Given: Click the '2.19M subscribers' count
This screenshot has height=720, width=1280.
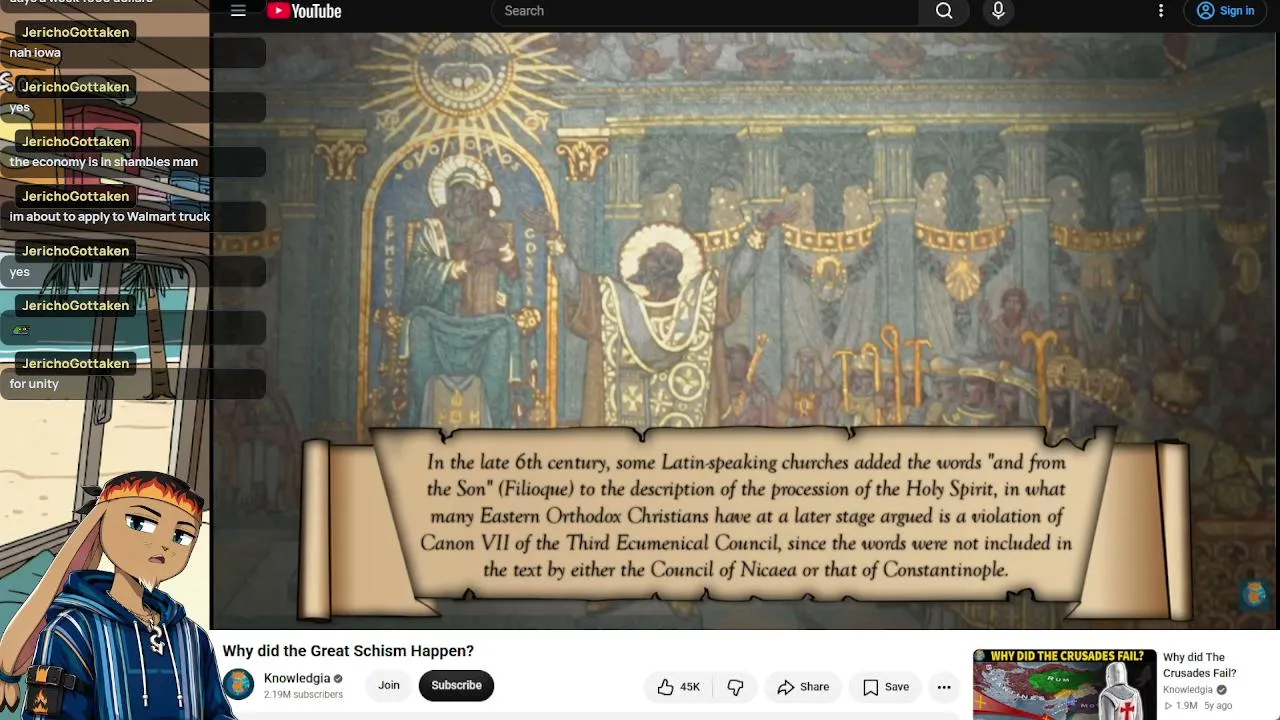Looking at the screenshot, I should coord(303,695).
